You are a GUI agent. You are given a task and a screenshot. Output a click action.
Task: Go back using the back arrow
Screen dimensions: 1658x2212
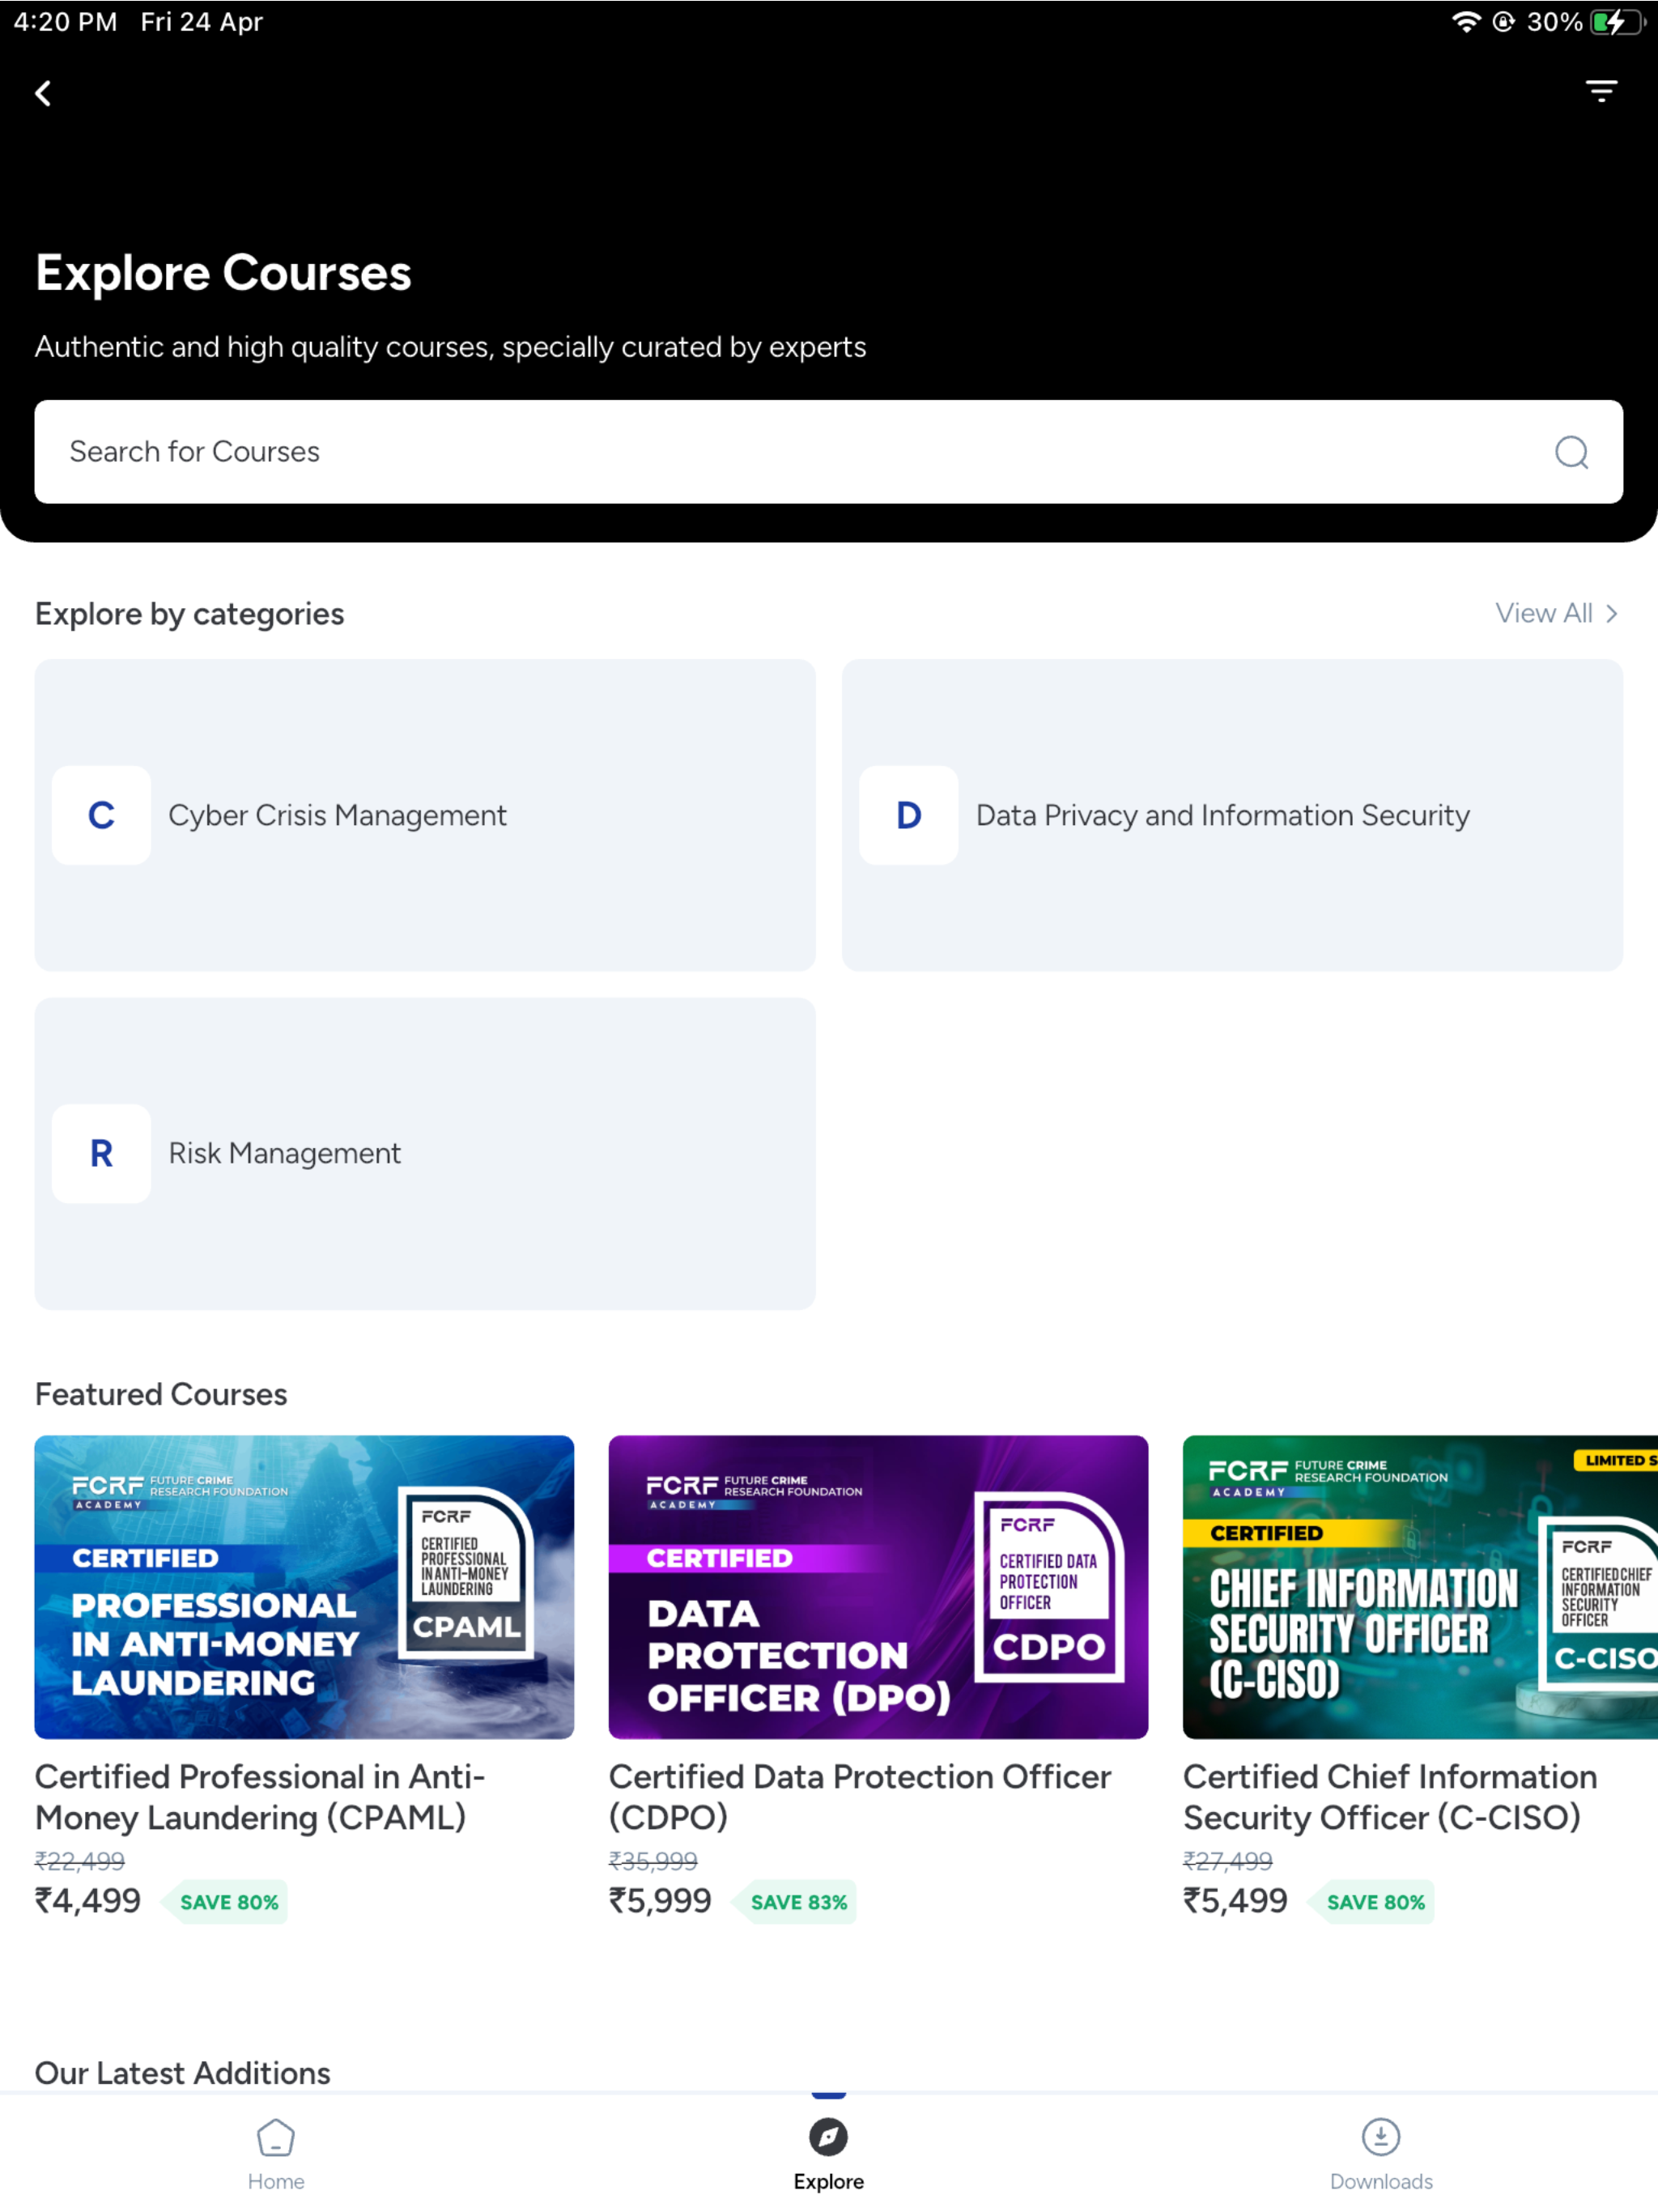[x=43, y=93]
